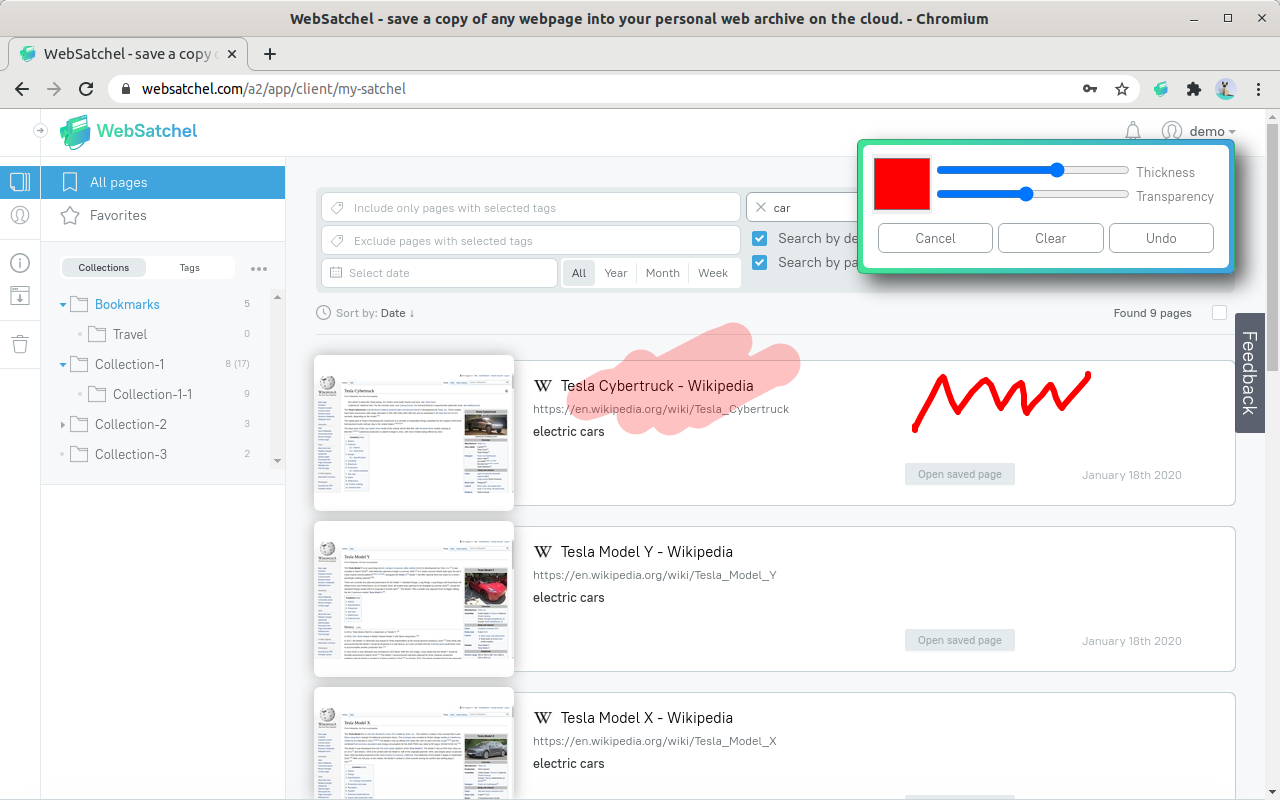Screen dimensions: 1280x800
Task: Open the Chromium extensions puzzle icon
Action: pyautogui.click(x=1193, y=89)
